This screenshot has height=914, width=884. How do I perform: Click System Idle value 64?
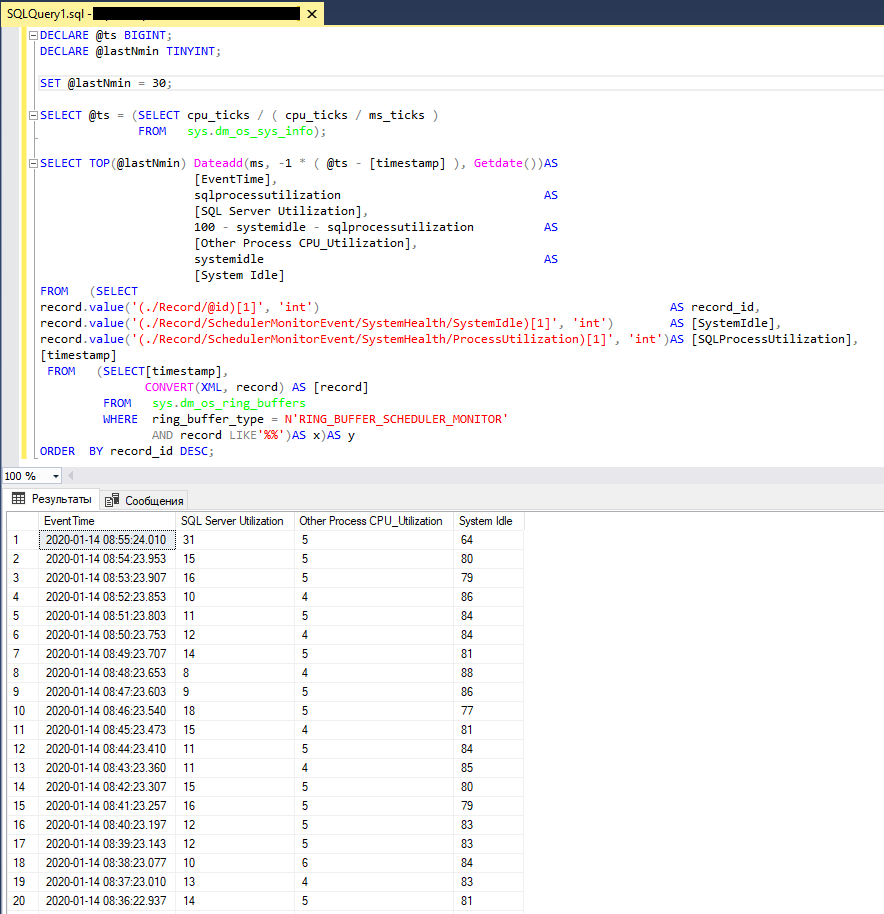click(488, 540)
